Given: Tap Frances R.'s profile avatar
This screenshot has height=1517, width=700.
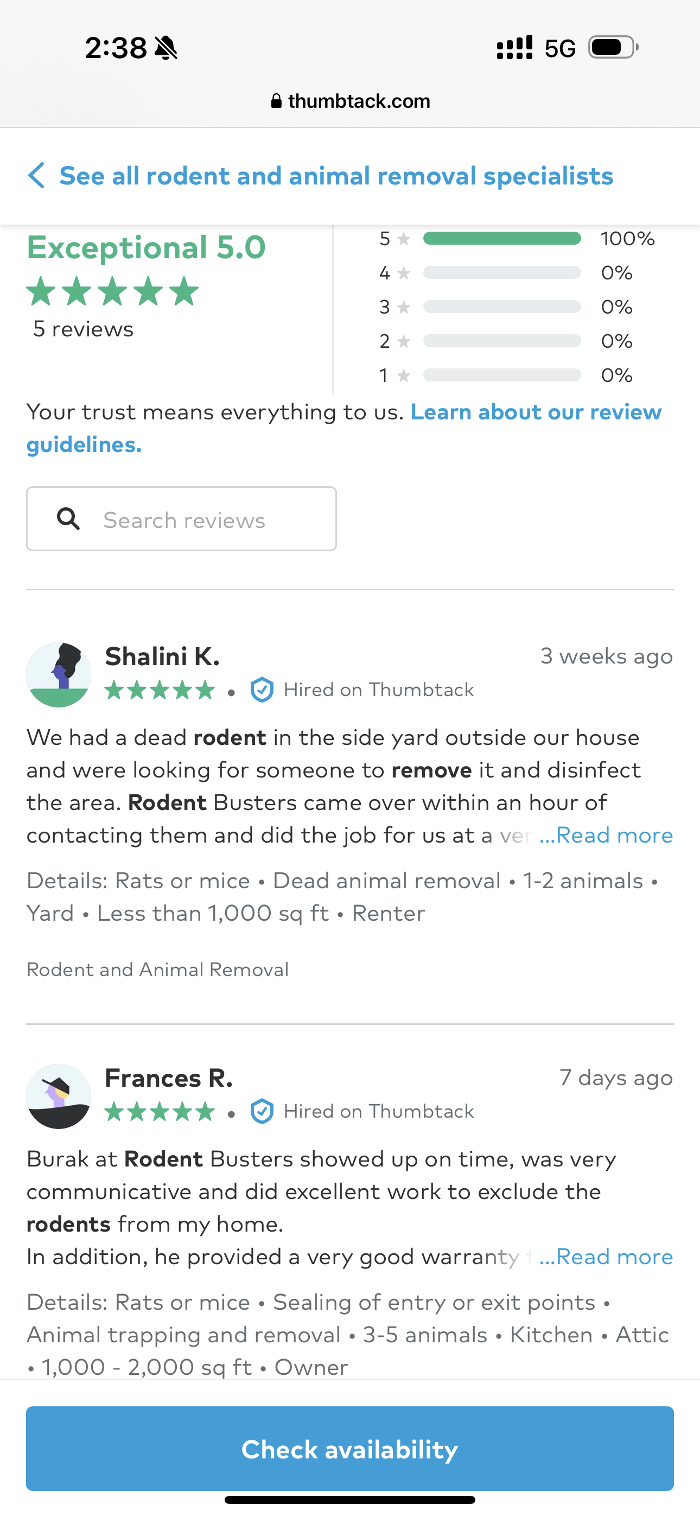Looking at the screenshot, I should tap(59, 1097).
